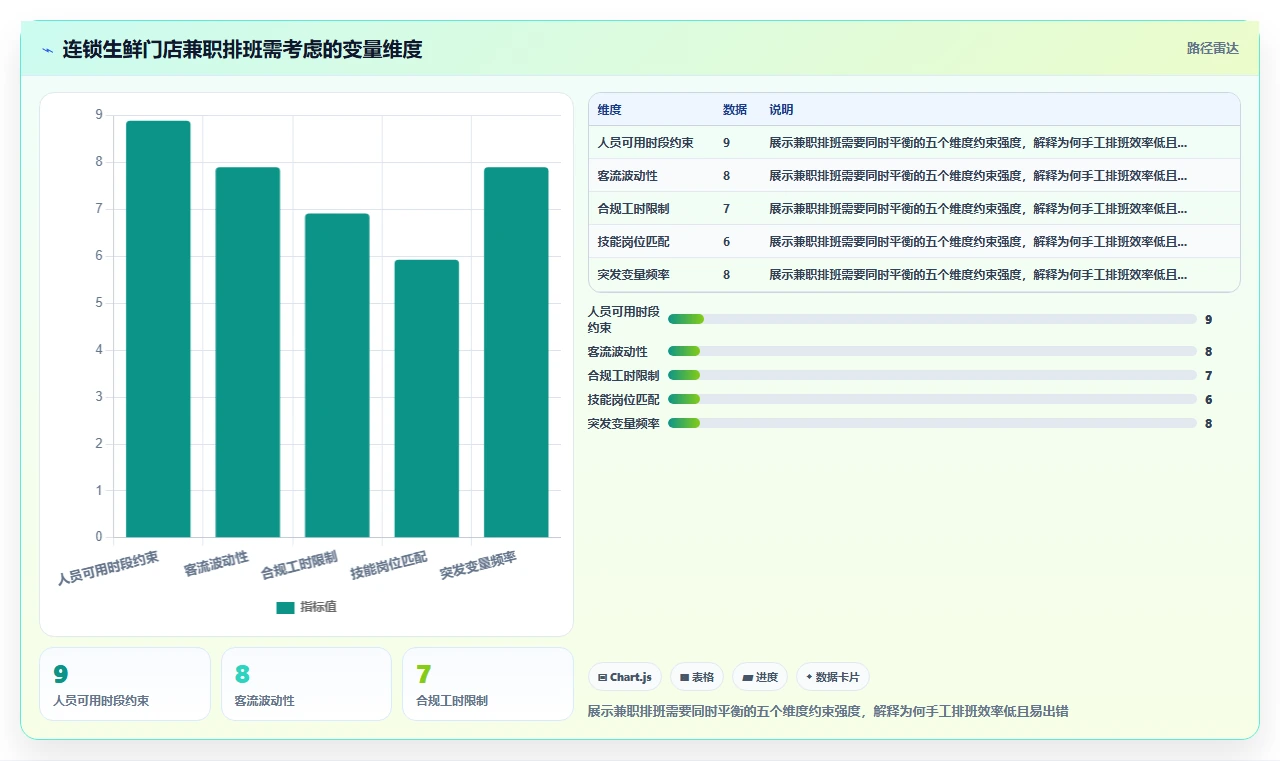Click the 人员可用时段约束 progress bar
Screen dimensions: 1280x761
(932, 319)
